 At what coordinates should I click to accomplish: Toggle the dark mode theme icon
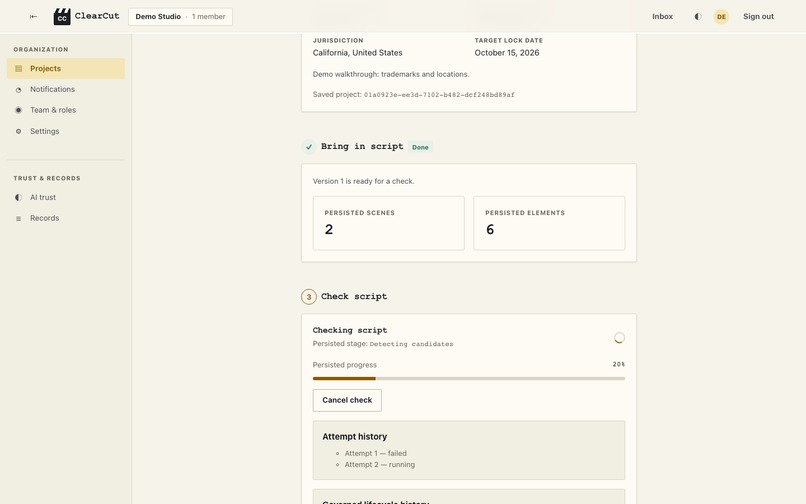(698, 16)
